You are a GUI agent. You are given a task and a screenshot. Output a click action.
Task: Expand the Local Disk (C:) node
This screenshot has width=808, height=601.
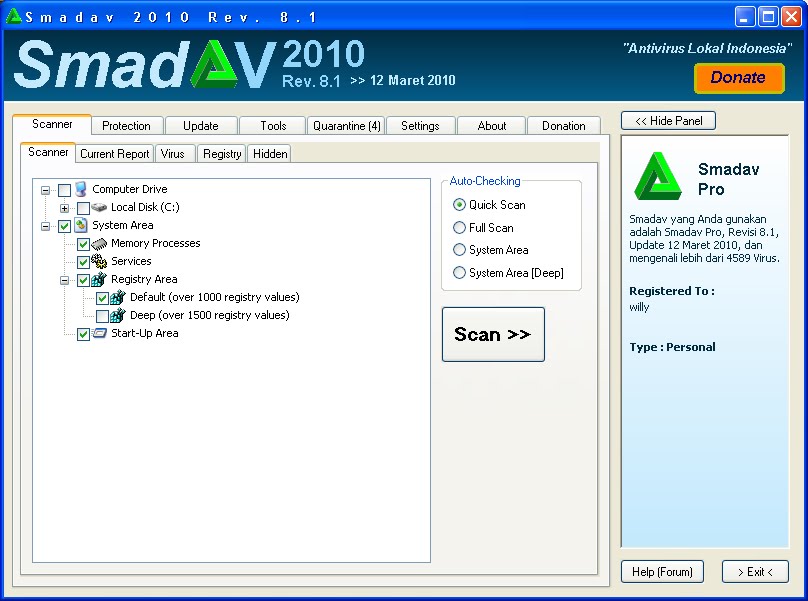click(x=64, y=207)
